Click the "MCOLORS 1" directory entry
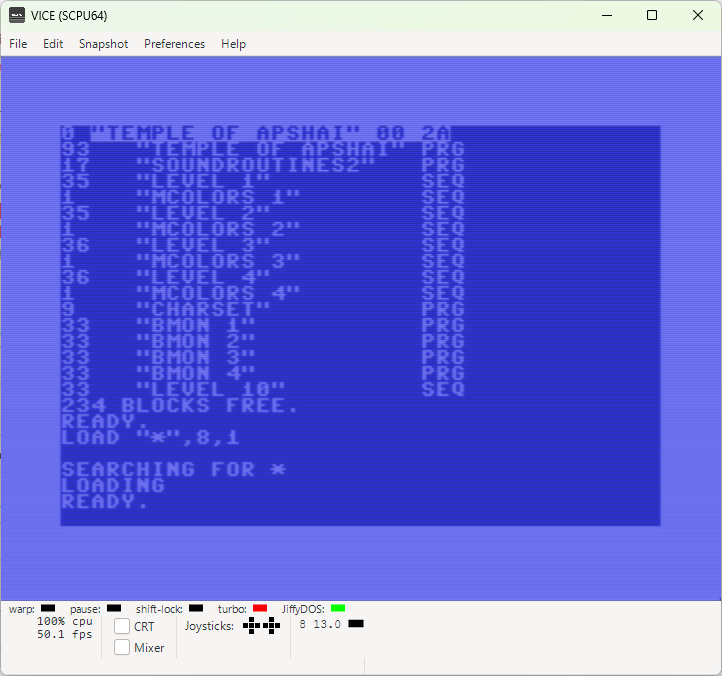This screenshot has height=676, width=722. point(263,198)
